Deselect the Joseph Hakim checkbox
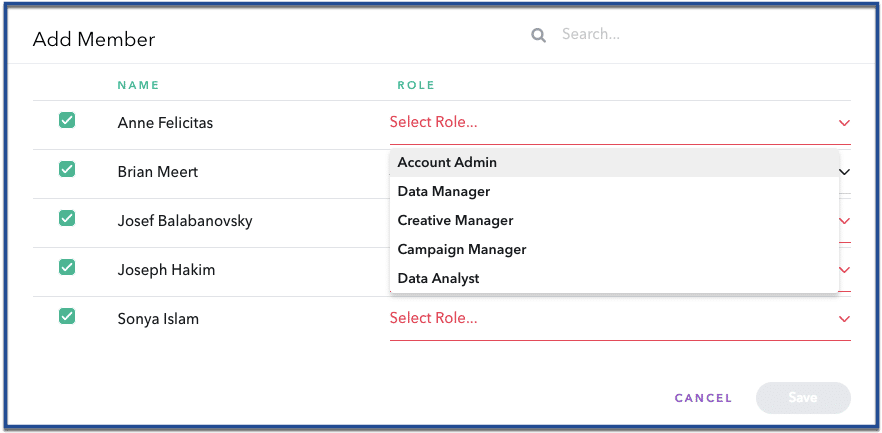 pos(67,268)
